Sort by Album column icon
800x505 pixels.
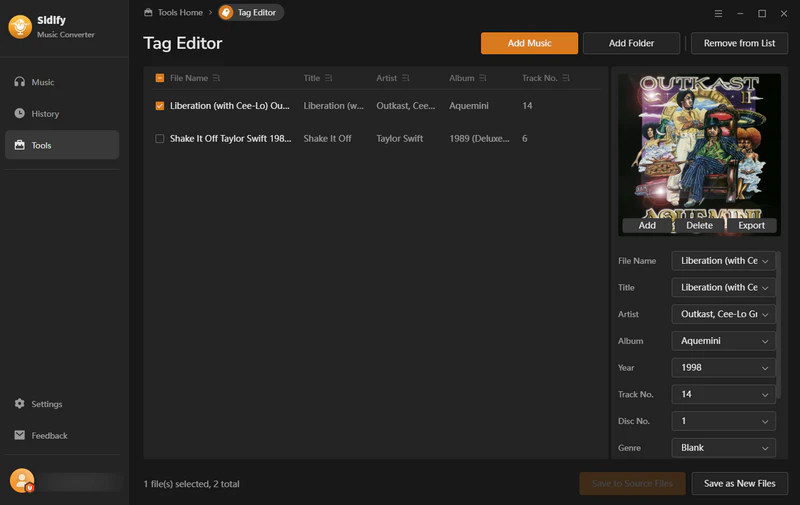tap(483, 78)
